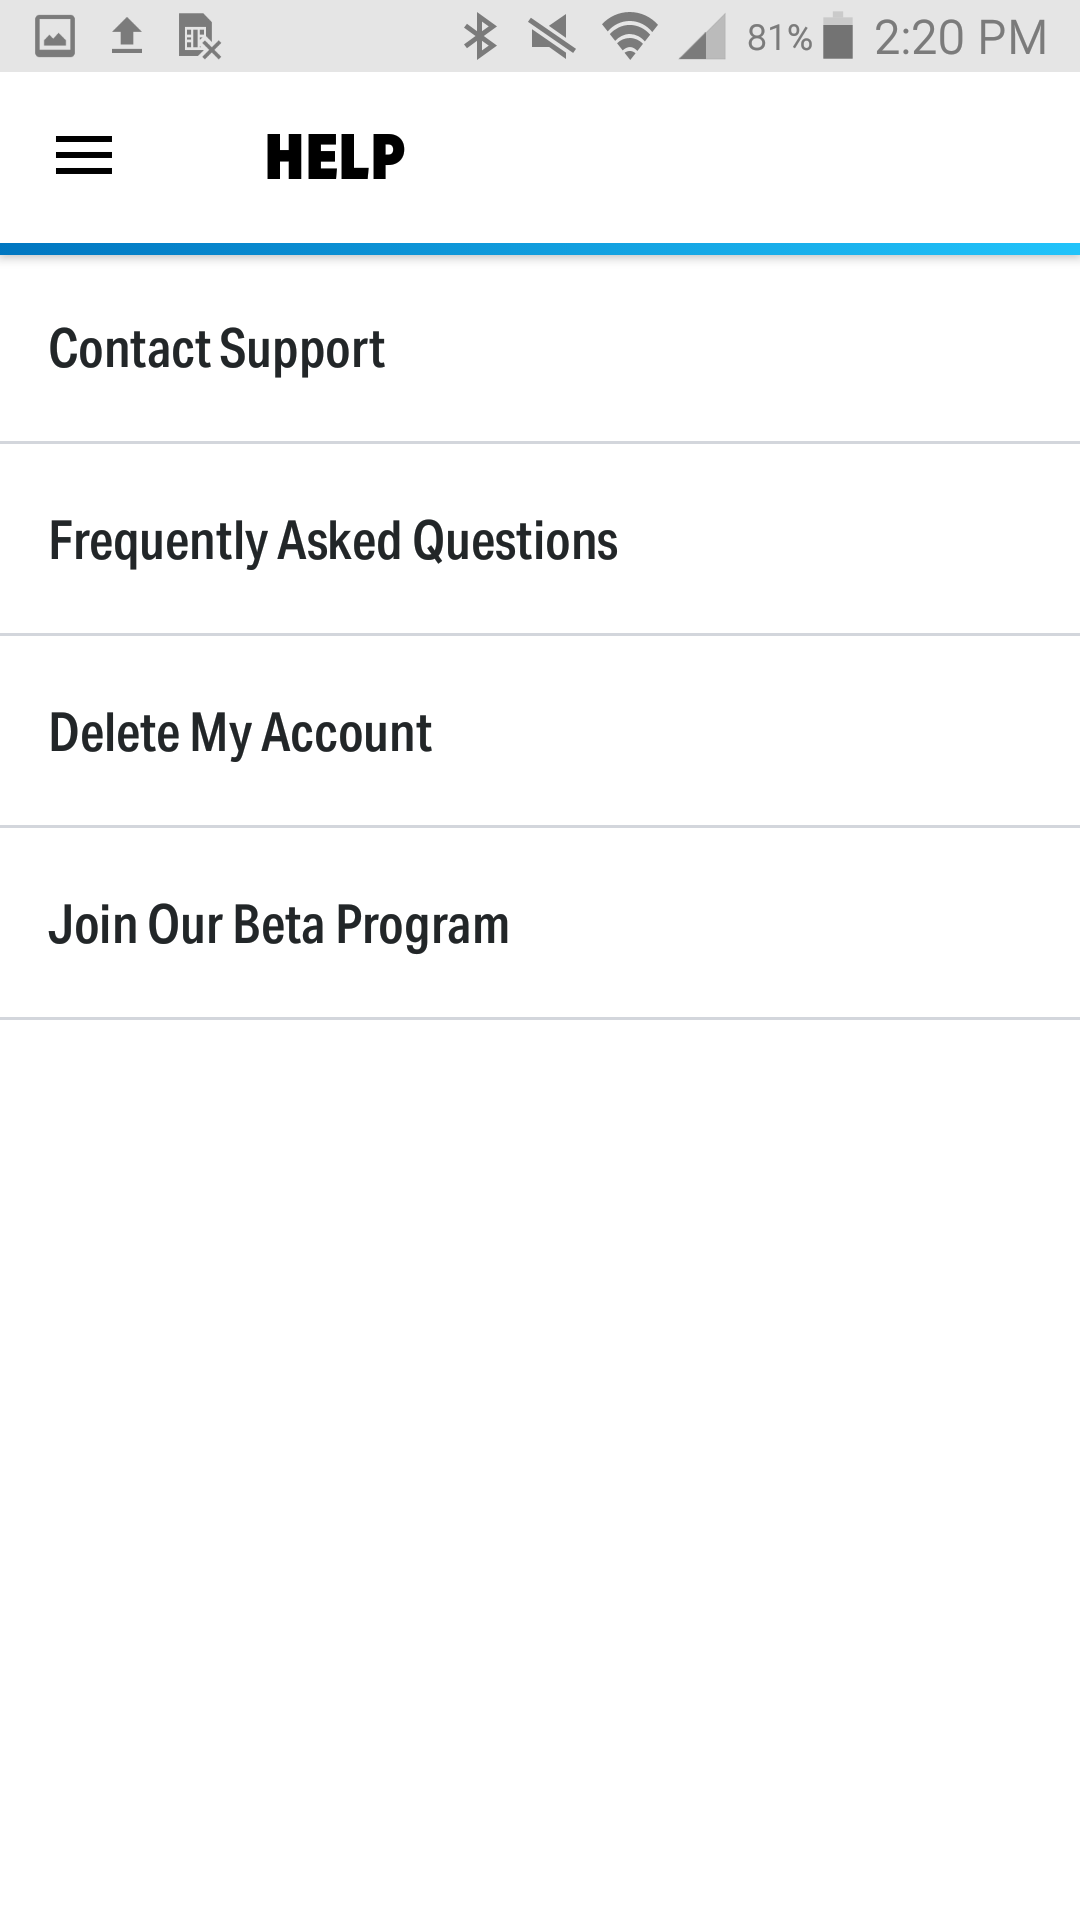Click the blue gradient divider under header

click(x=540, y=249)
